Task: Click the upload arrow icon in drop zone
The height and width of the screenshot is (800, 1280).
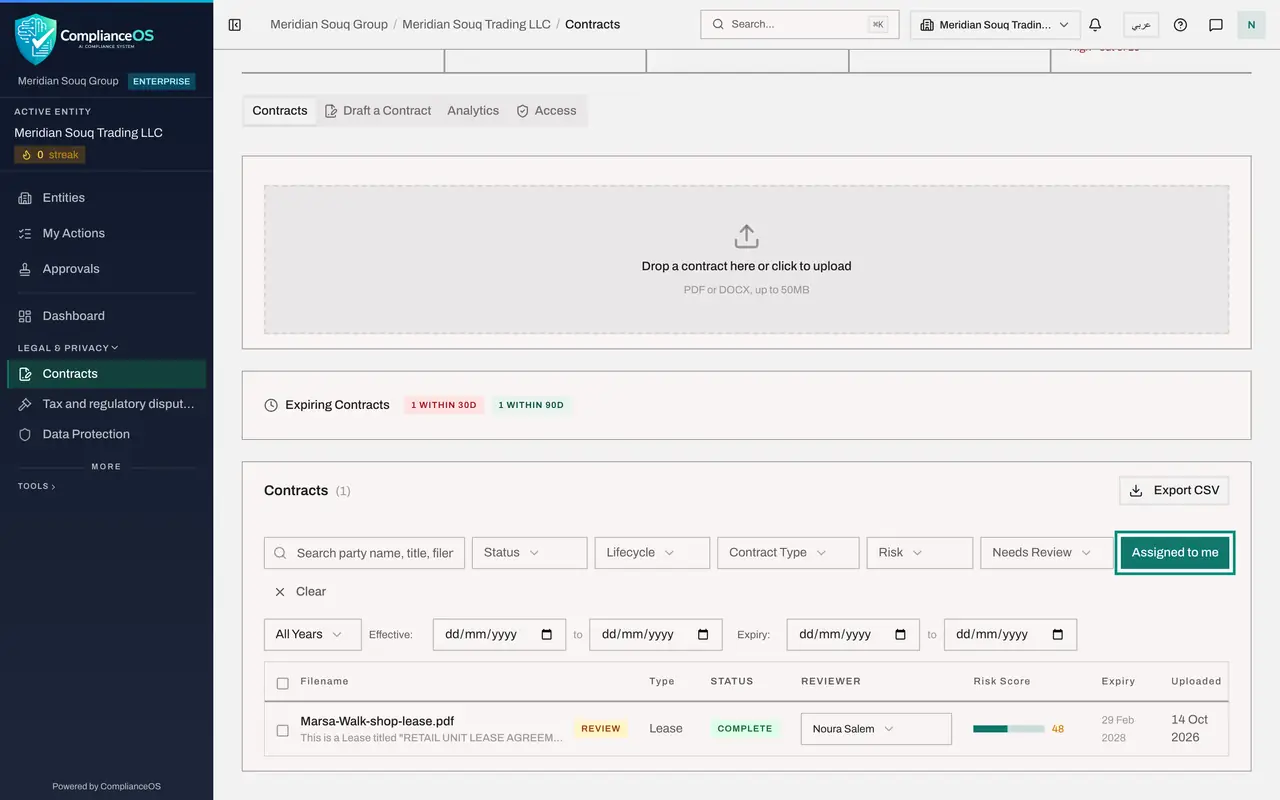Action: coord(746,237)
